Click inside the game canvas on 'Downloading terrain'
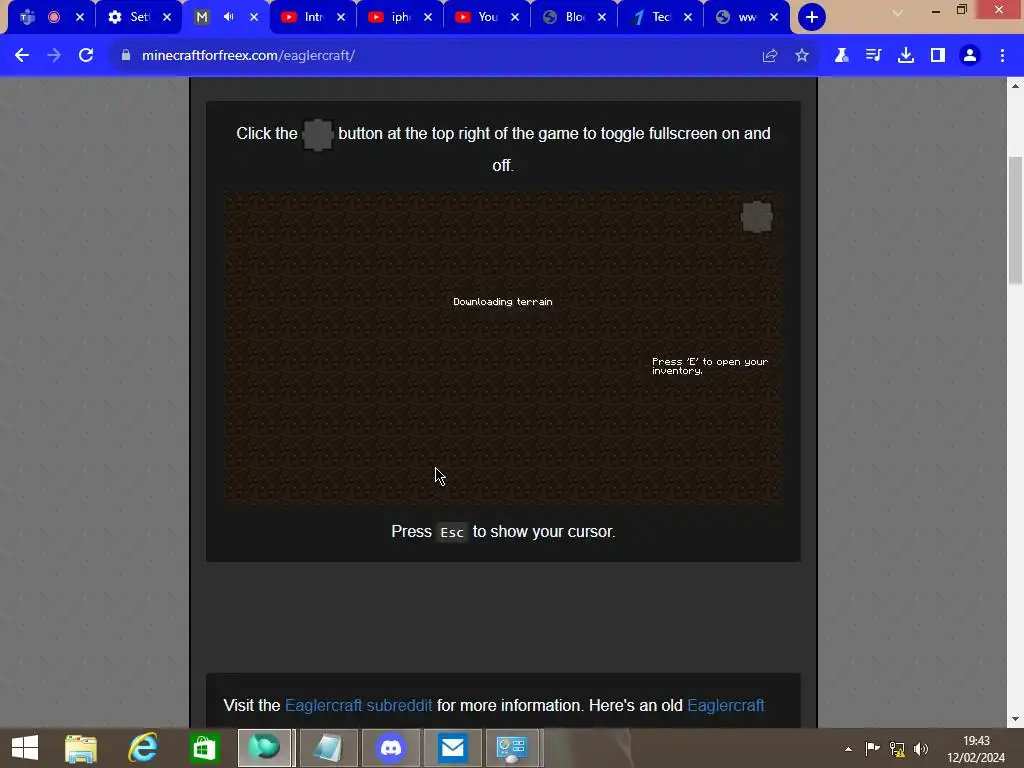The width and height of the screenshot is (1024, 768). coord(503,302)
